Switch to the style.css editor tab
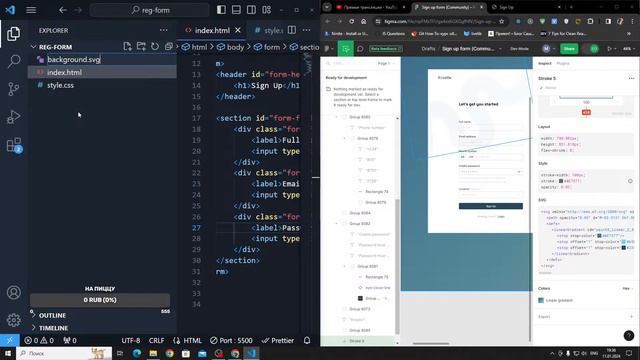Viewport: 640px width, 360px height. pyautogui.click(x=268, y=30)
